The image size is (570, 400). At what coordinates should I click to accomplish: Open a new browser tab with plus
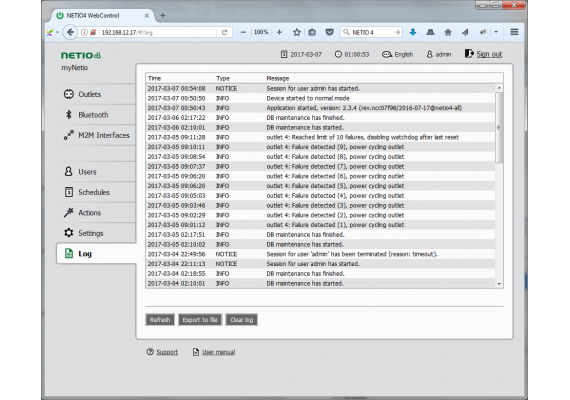163,15
